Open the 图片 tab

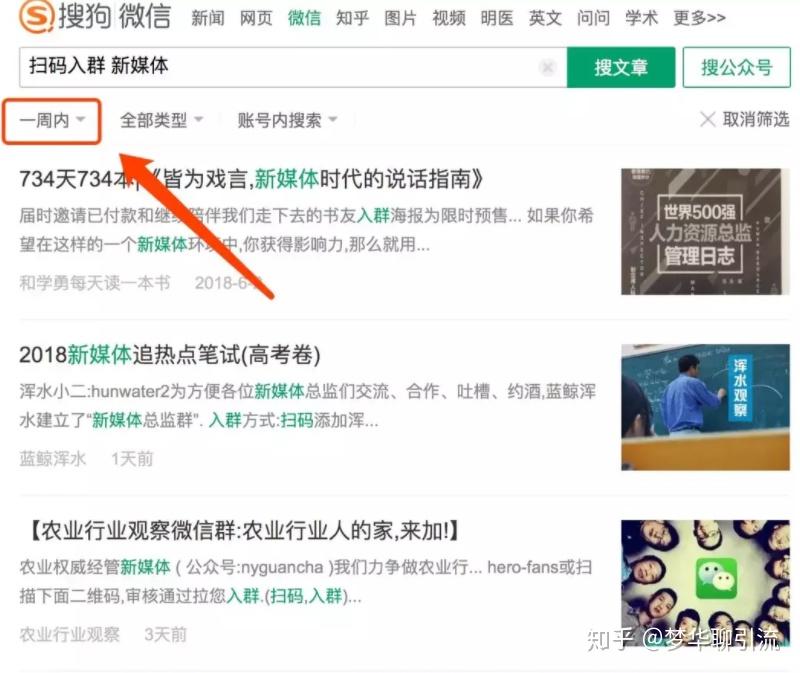pos(401,18)
